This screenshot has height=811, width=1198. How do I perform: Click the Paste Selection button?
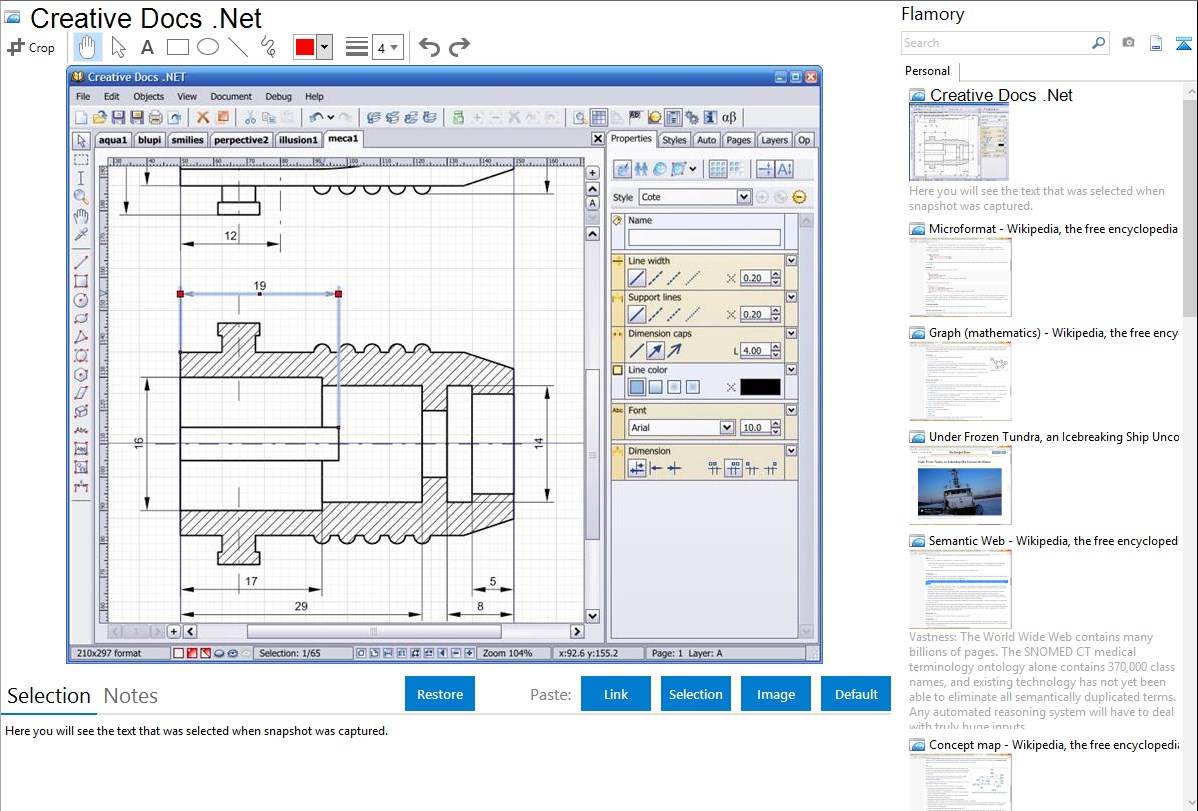pos(695,694)
